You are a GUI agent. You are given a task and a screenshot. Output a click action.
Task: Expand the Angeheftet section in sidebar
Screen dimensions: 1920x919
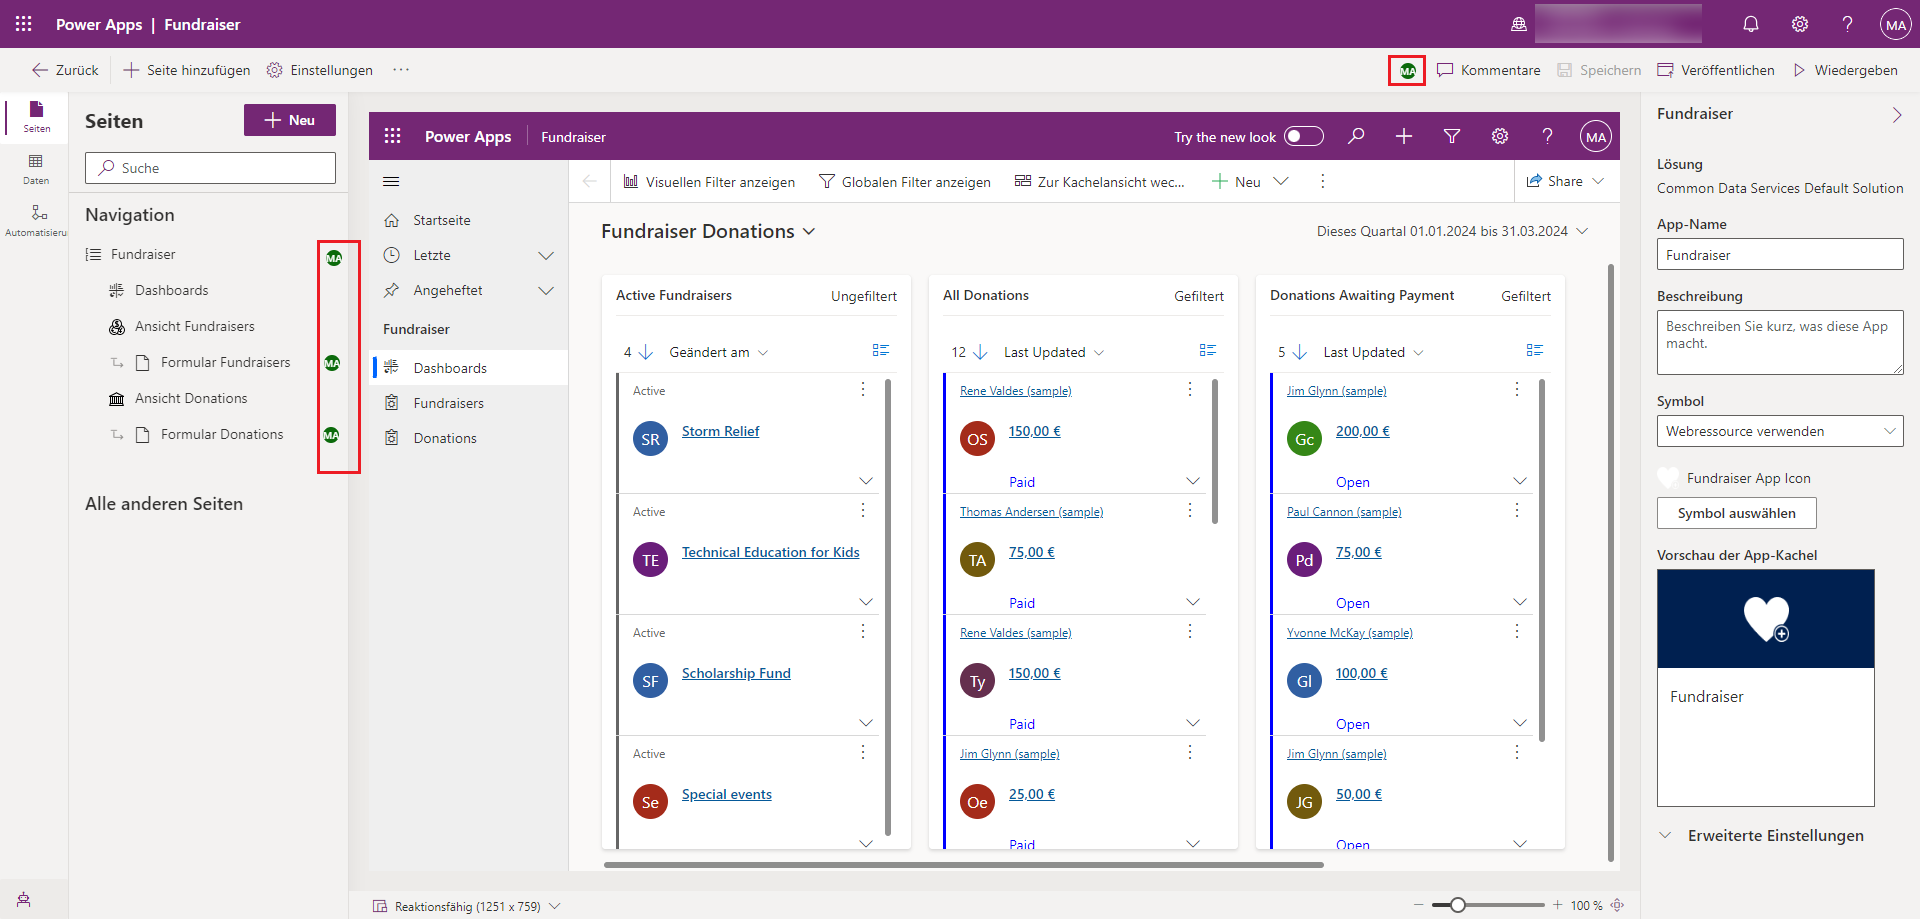pos(546,290)
